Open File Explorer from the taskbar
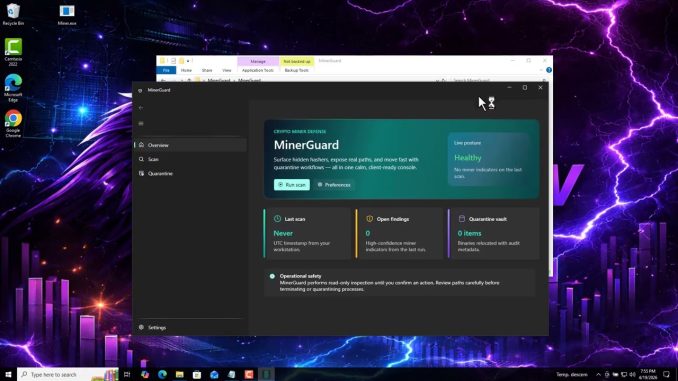 click(x=180, y=375)
